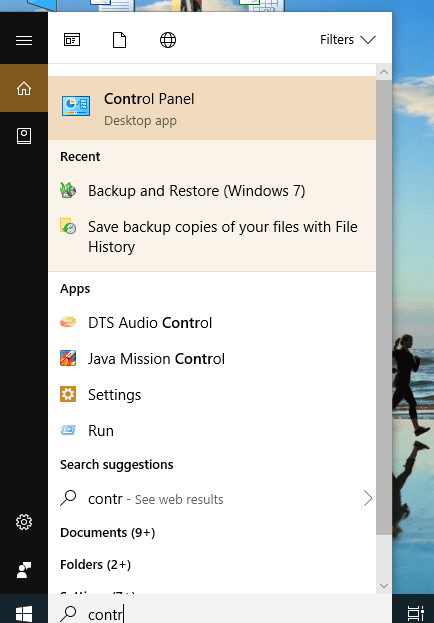Click the feedback person icon in sidebar

pyautogui.click(x=24, y=570)
